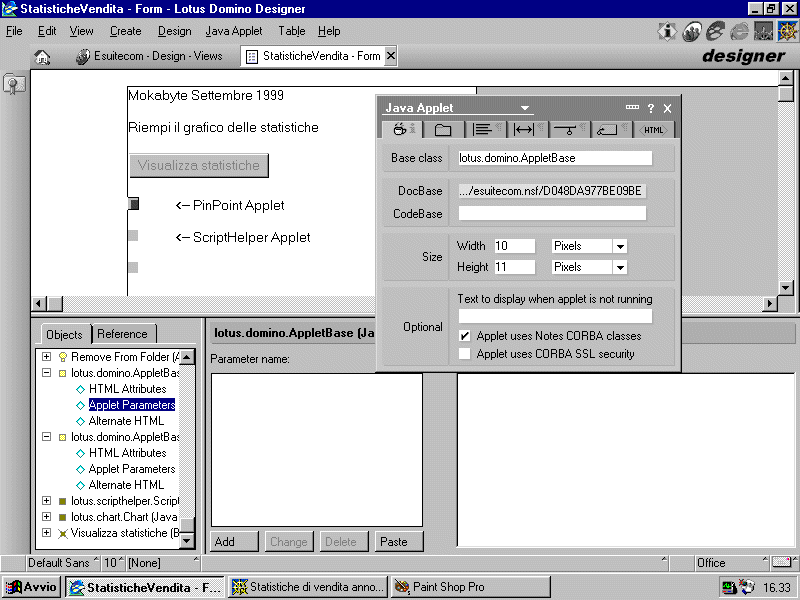800x600 pixels.
Task: Click the form vertical scrollbar down arrow
Action: [786, 288]
